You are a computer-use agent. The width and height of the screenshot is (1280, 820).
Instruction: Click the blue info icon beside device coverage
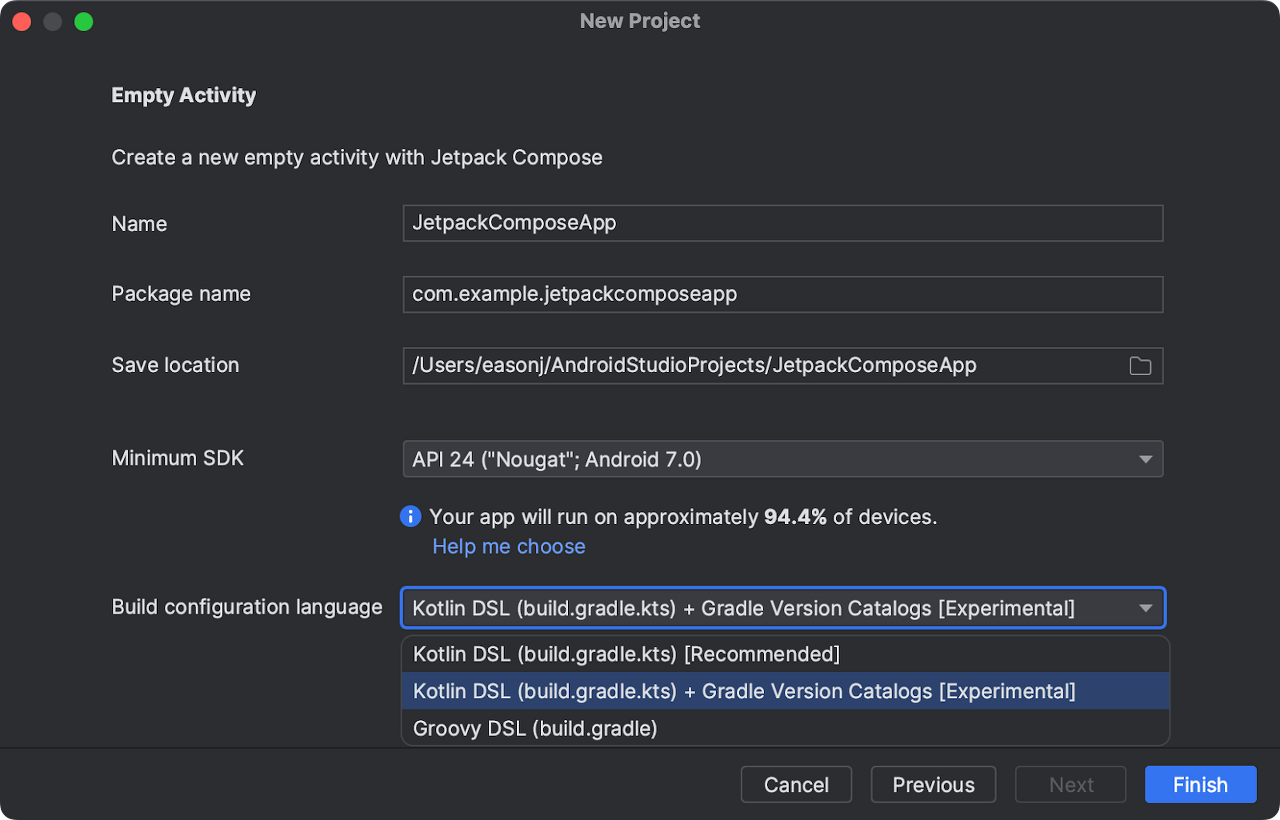coord(410,516)
